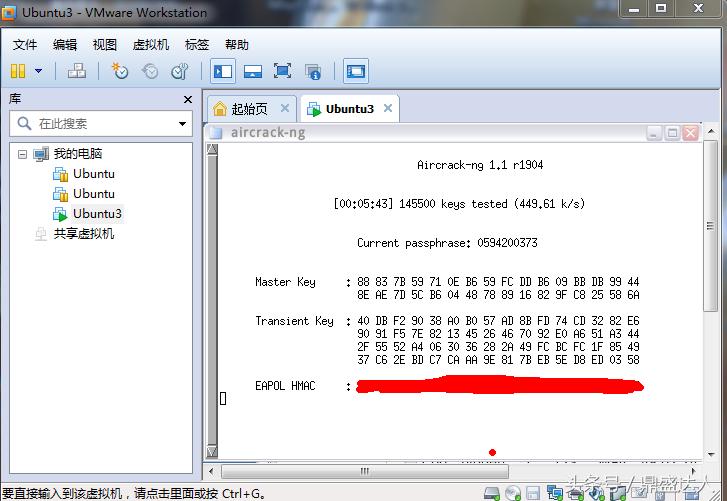Click the 'EAPOL HMAC' label
Screen dimensions: 727x501
click(x=285, y=386)
